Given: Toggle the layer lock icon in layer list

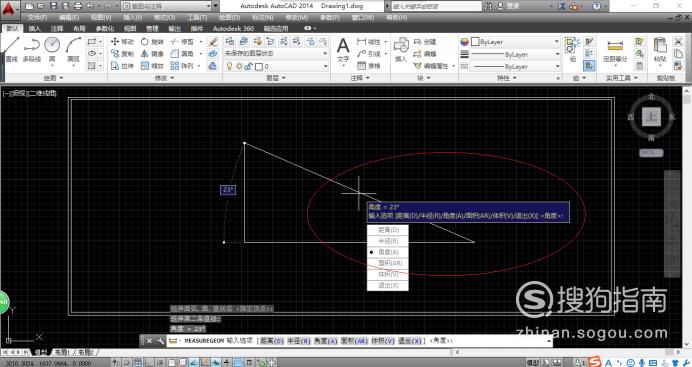Looking at the screenshot, I should 249,66.
